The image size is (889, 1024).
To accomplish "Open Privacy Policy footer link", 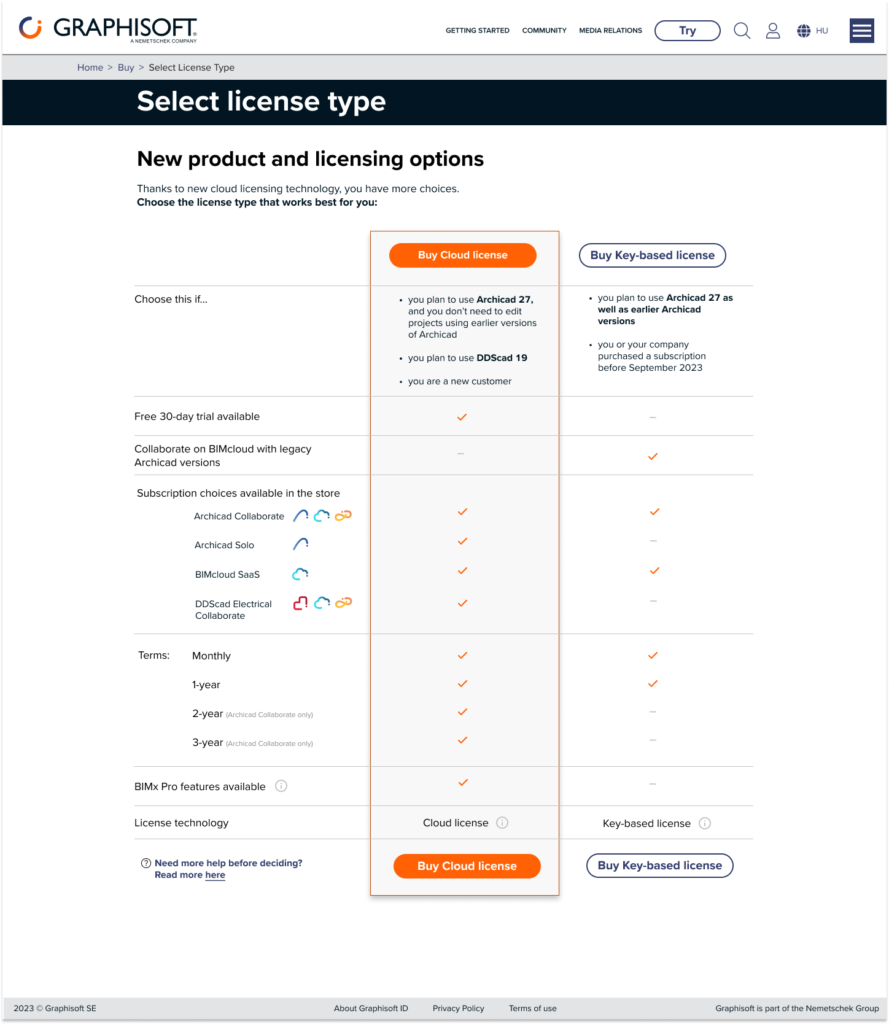I will 458,1008.
